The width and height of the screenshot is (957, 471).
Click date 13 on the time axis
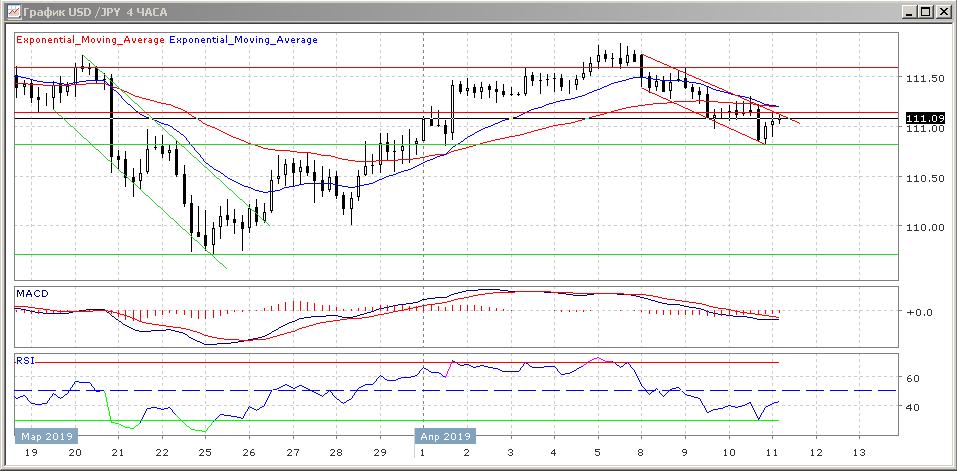click(x=857, y=453)
